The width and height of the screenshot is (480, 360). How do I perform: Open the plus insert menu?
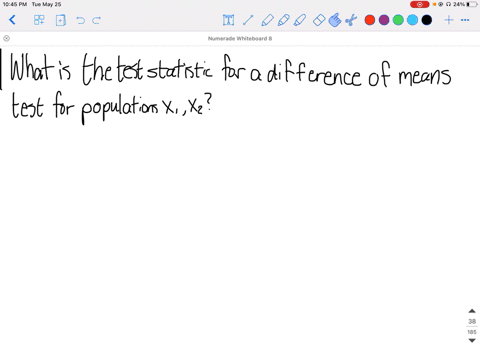(x=449, y=20)
